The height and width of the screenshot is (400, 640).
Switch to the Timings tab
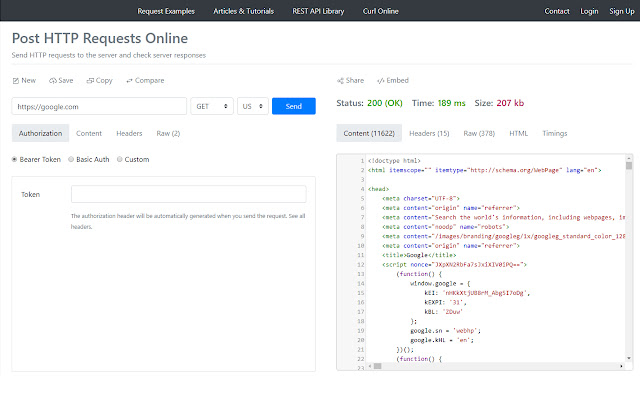[555, 132]
